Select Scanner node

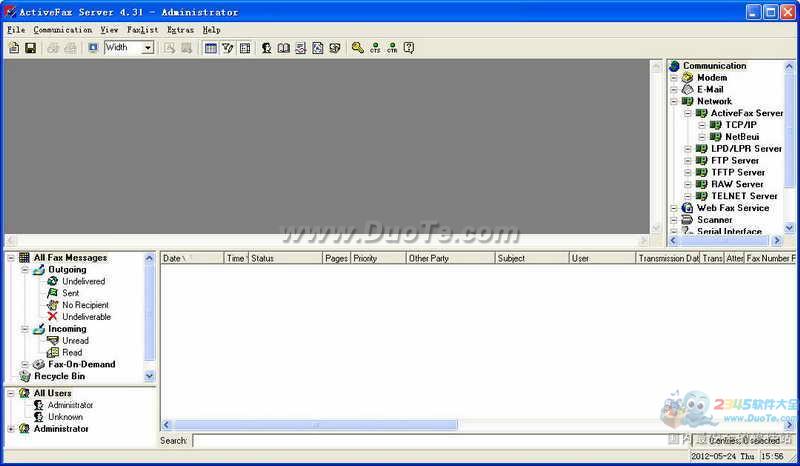pos(714,219)
